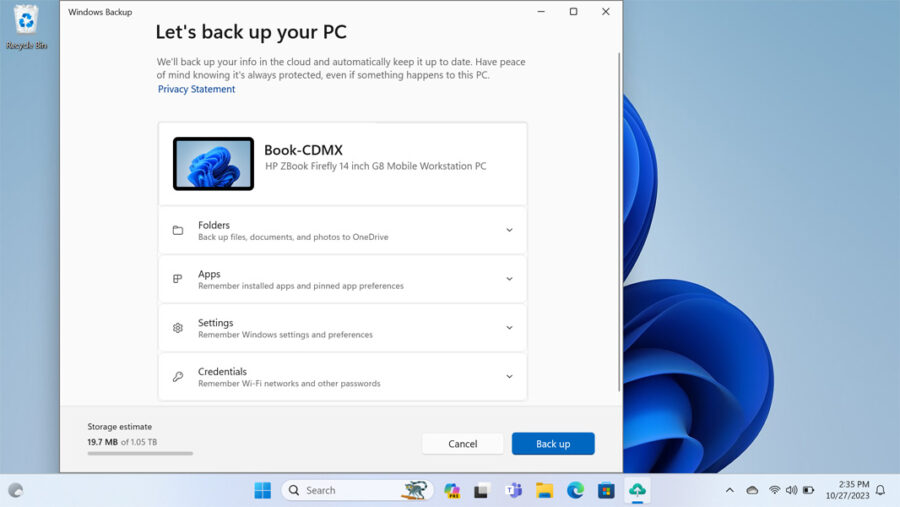
Task: Click OneDrive cloud icon in system tray
Action: [x=752, y=490]
